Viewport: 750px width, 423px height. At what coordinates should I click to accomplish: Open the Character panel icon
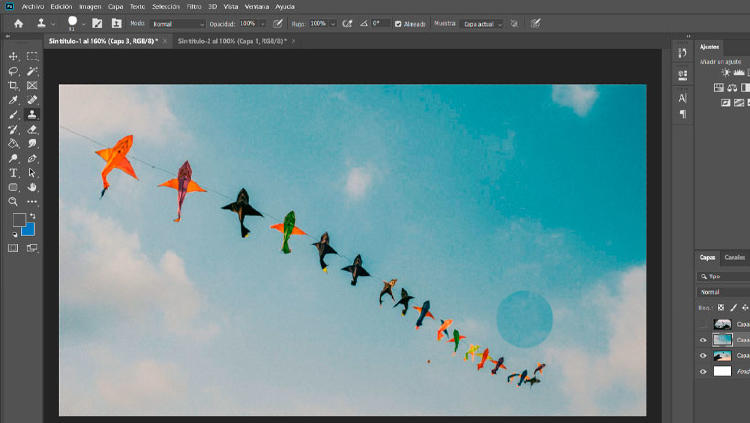683,98
